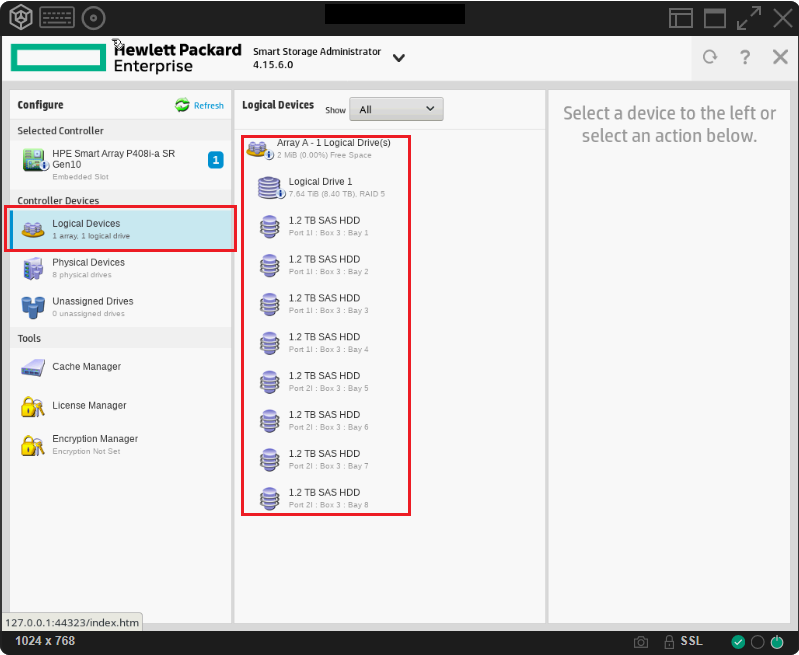
Task: Click the '1 array, 1 logical drive' subtitle
Action: click(91, 236)
